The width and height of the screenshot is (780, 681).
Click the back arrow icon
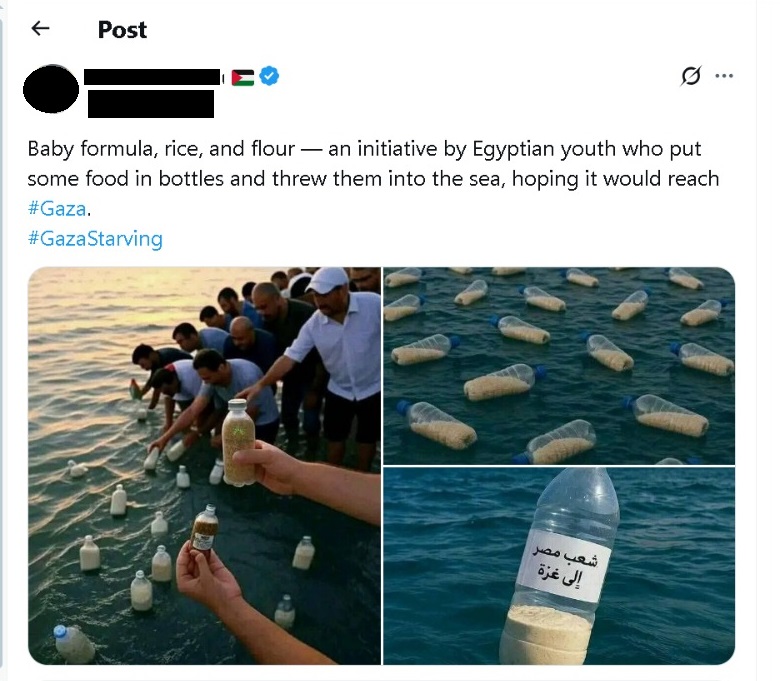pyautogui.click(x=40, y=28)
